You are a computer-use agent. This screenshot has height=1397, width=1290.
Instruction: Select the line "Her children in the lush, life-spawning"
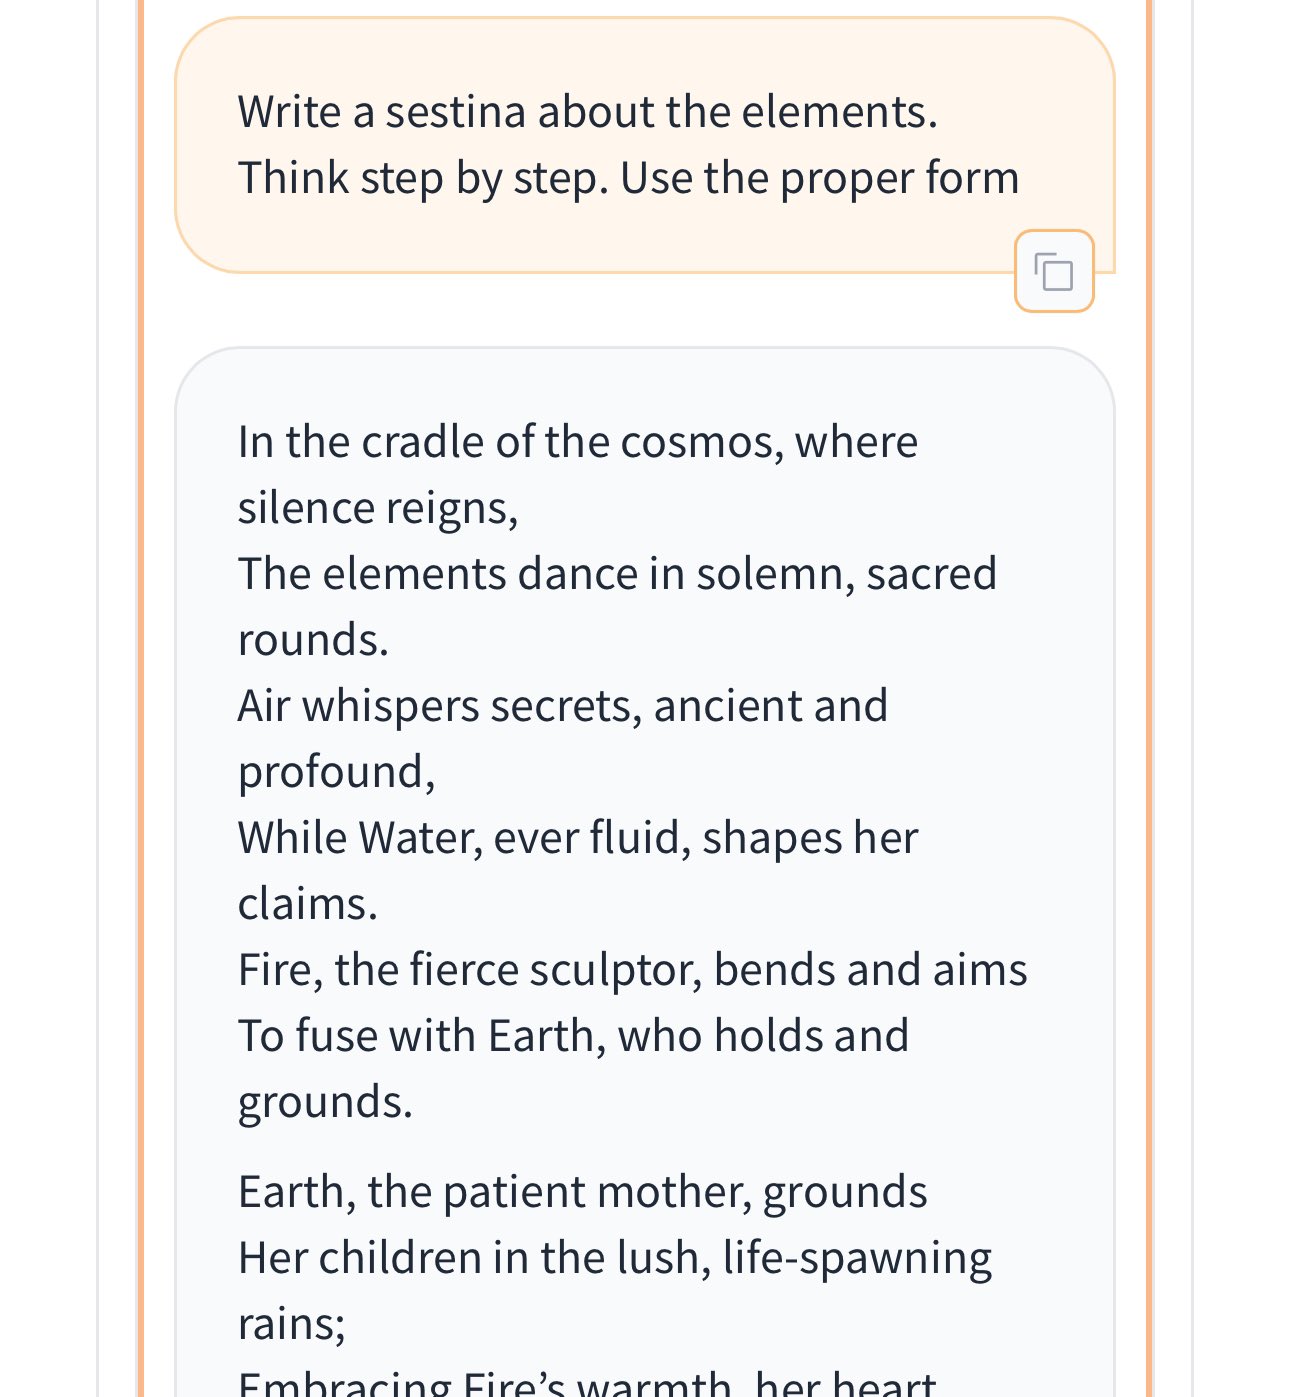614,1258
